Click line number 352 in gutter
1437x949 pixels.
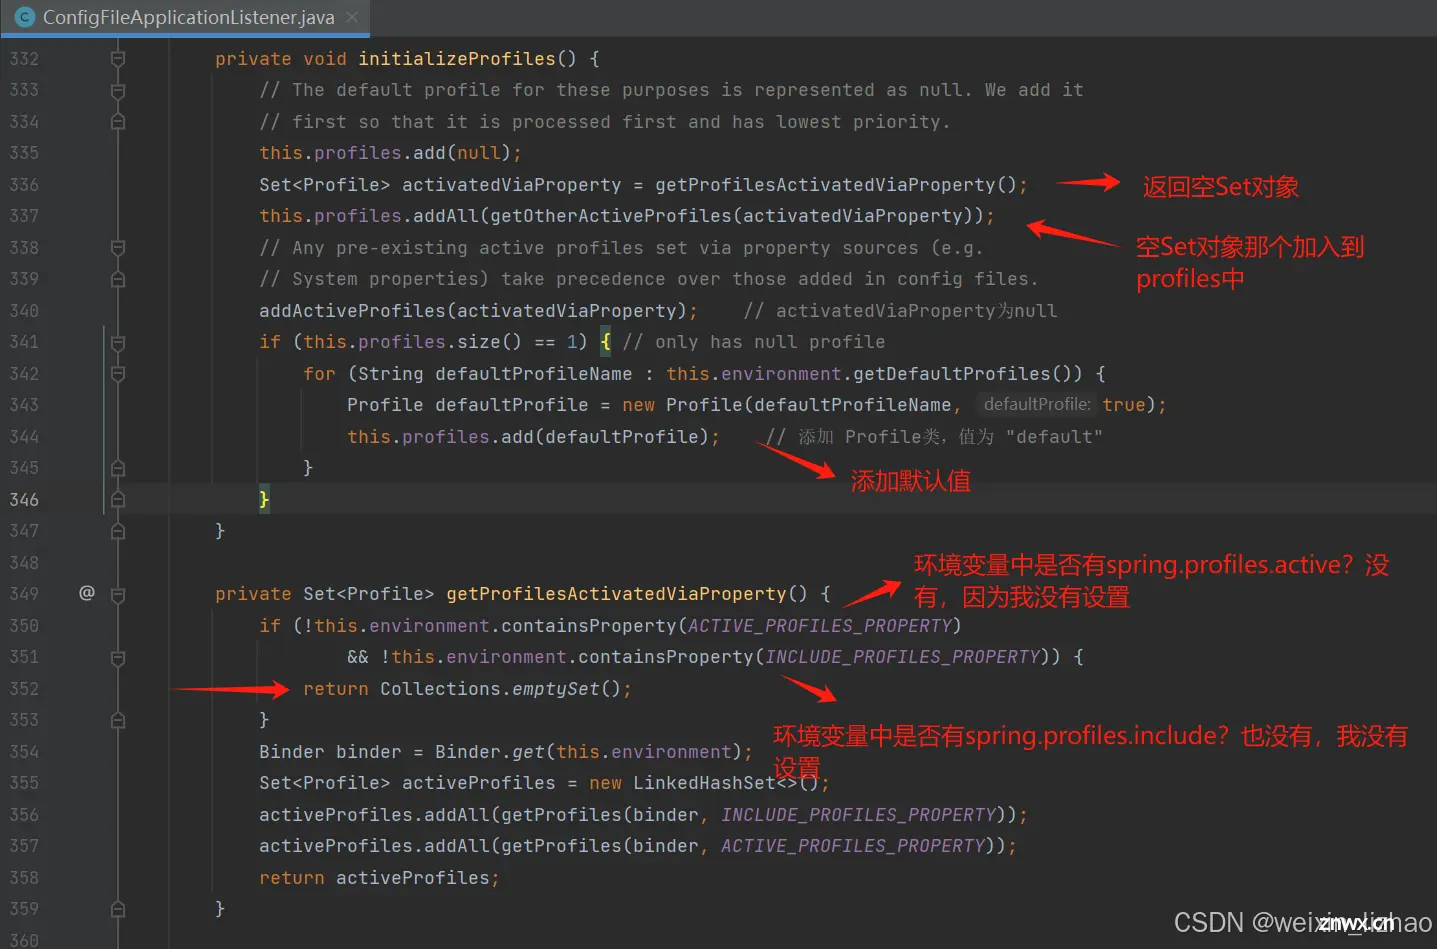[x=24, y=689]
